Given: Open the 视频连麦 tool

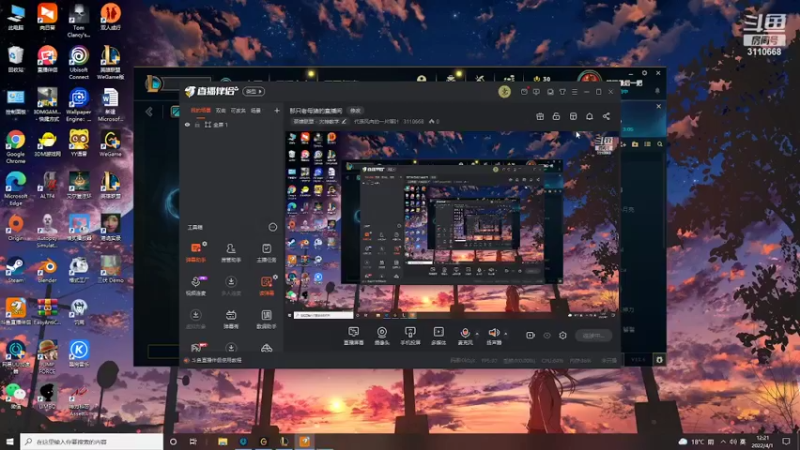Looking at the screenshot, I should [195, 286].
